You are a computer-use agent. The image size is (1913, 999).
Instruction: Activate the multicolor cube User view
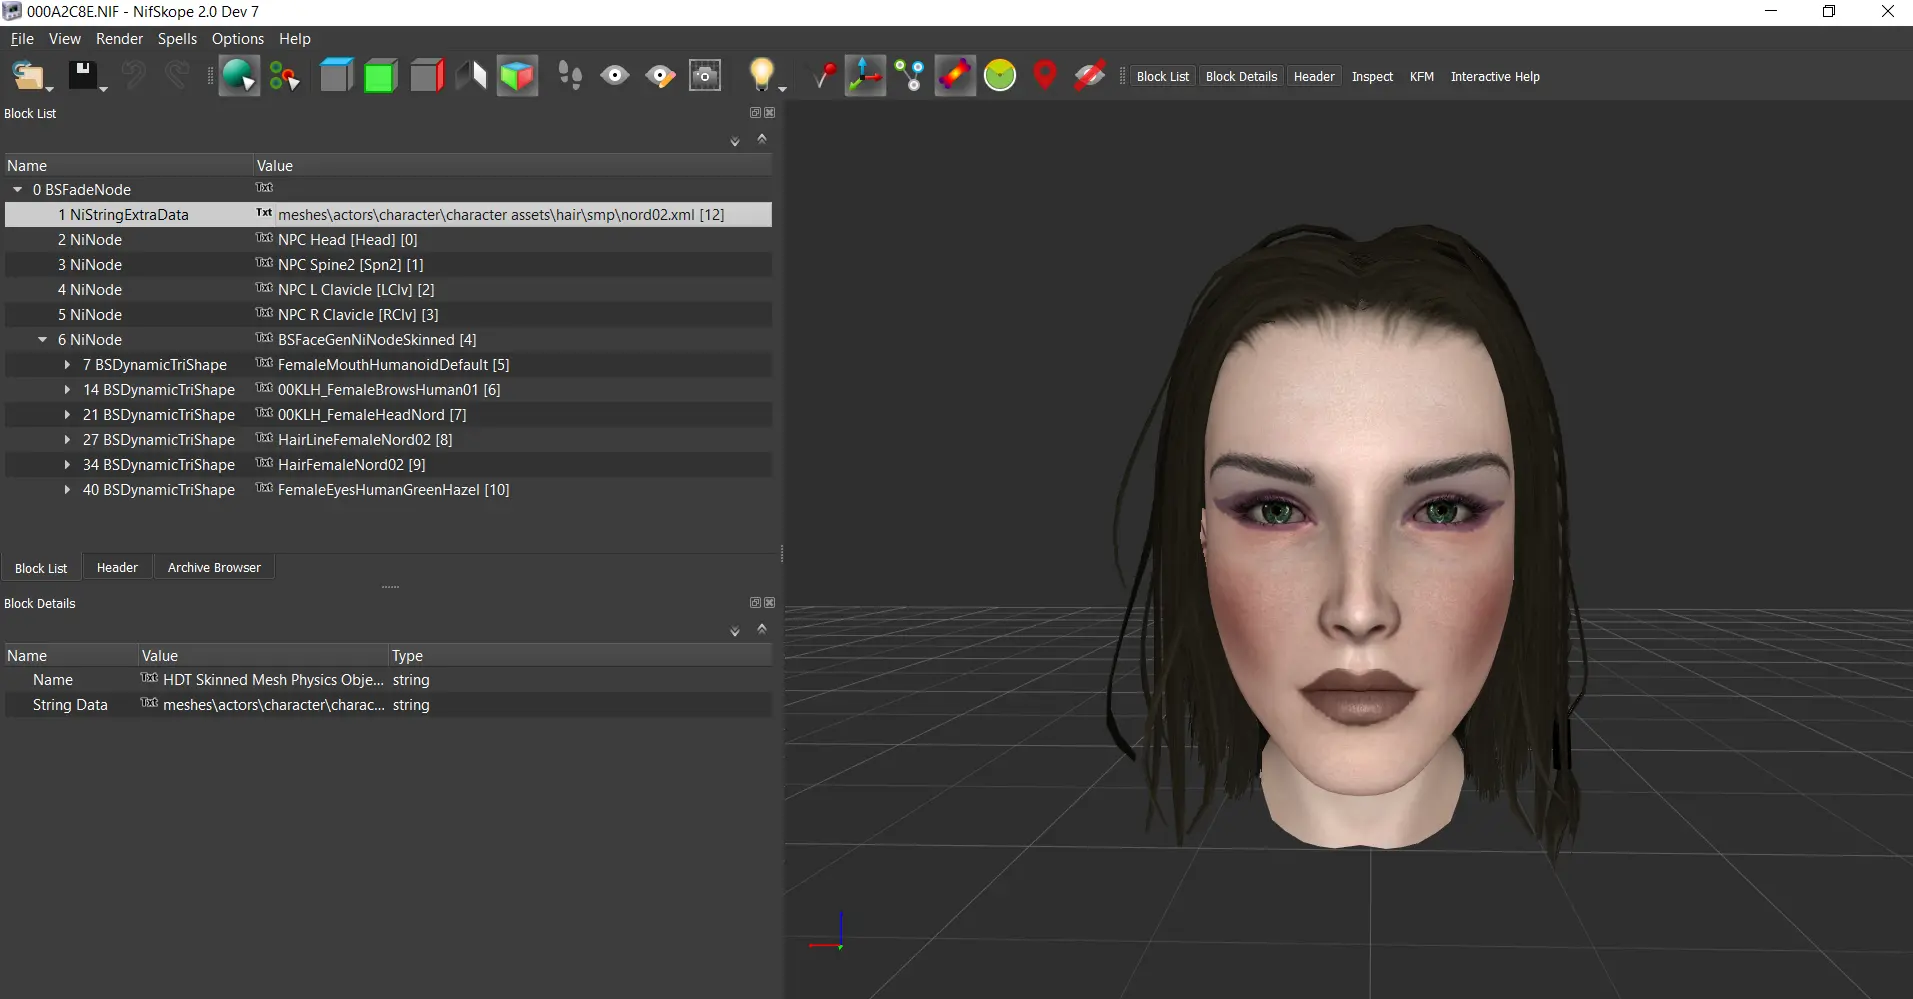pyautogui.click(x=517, y=76)
